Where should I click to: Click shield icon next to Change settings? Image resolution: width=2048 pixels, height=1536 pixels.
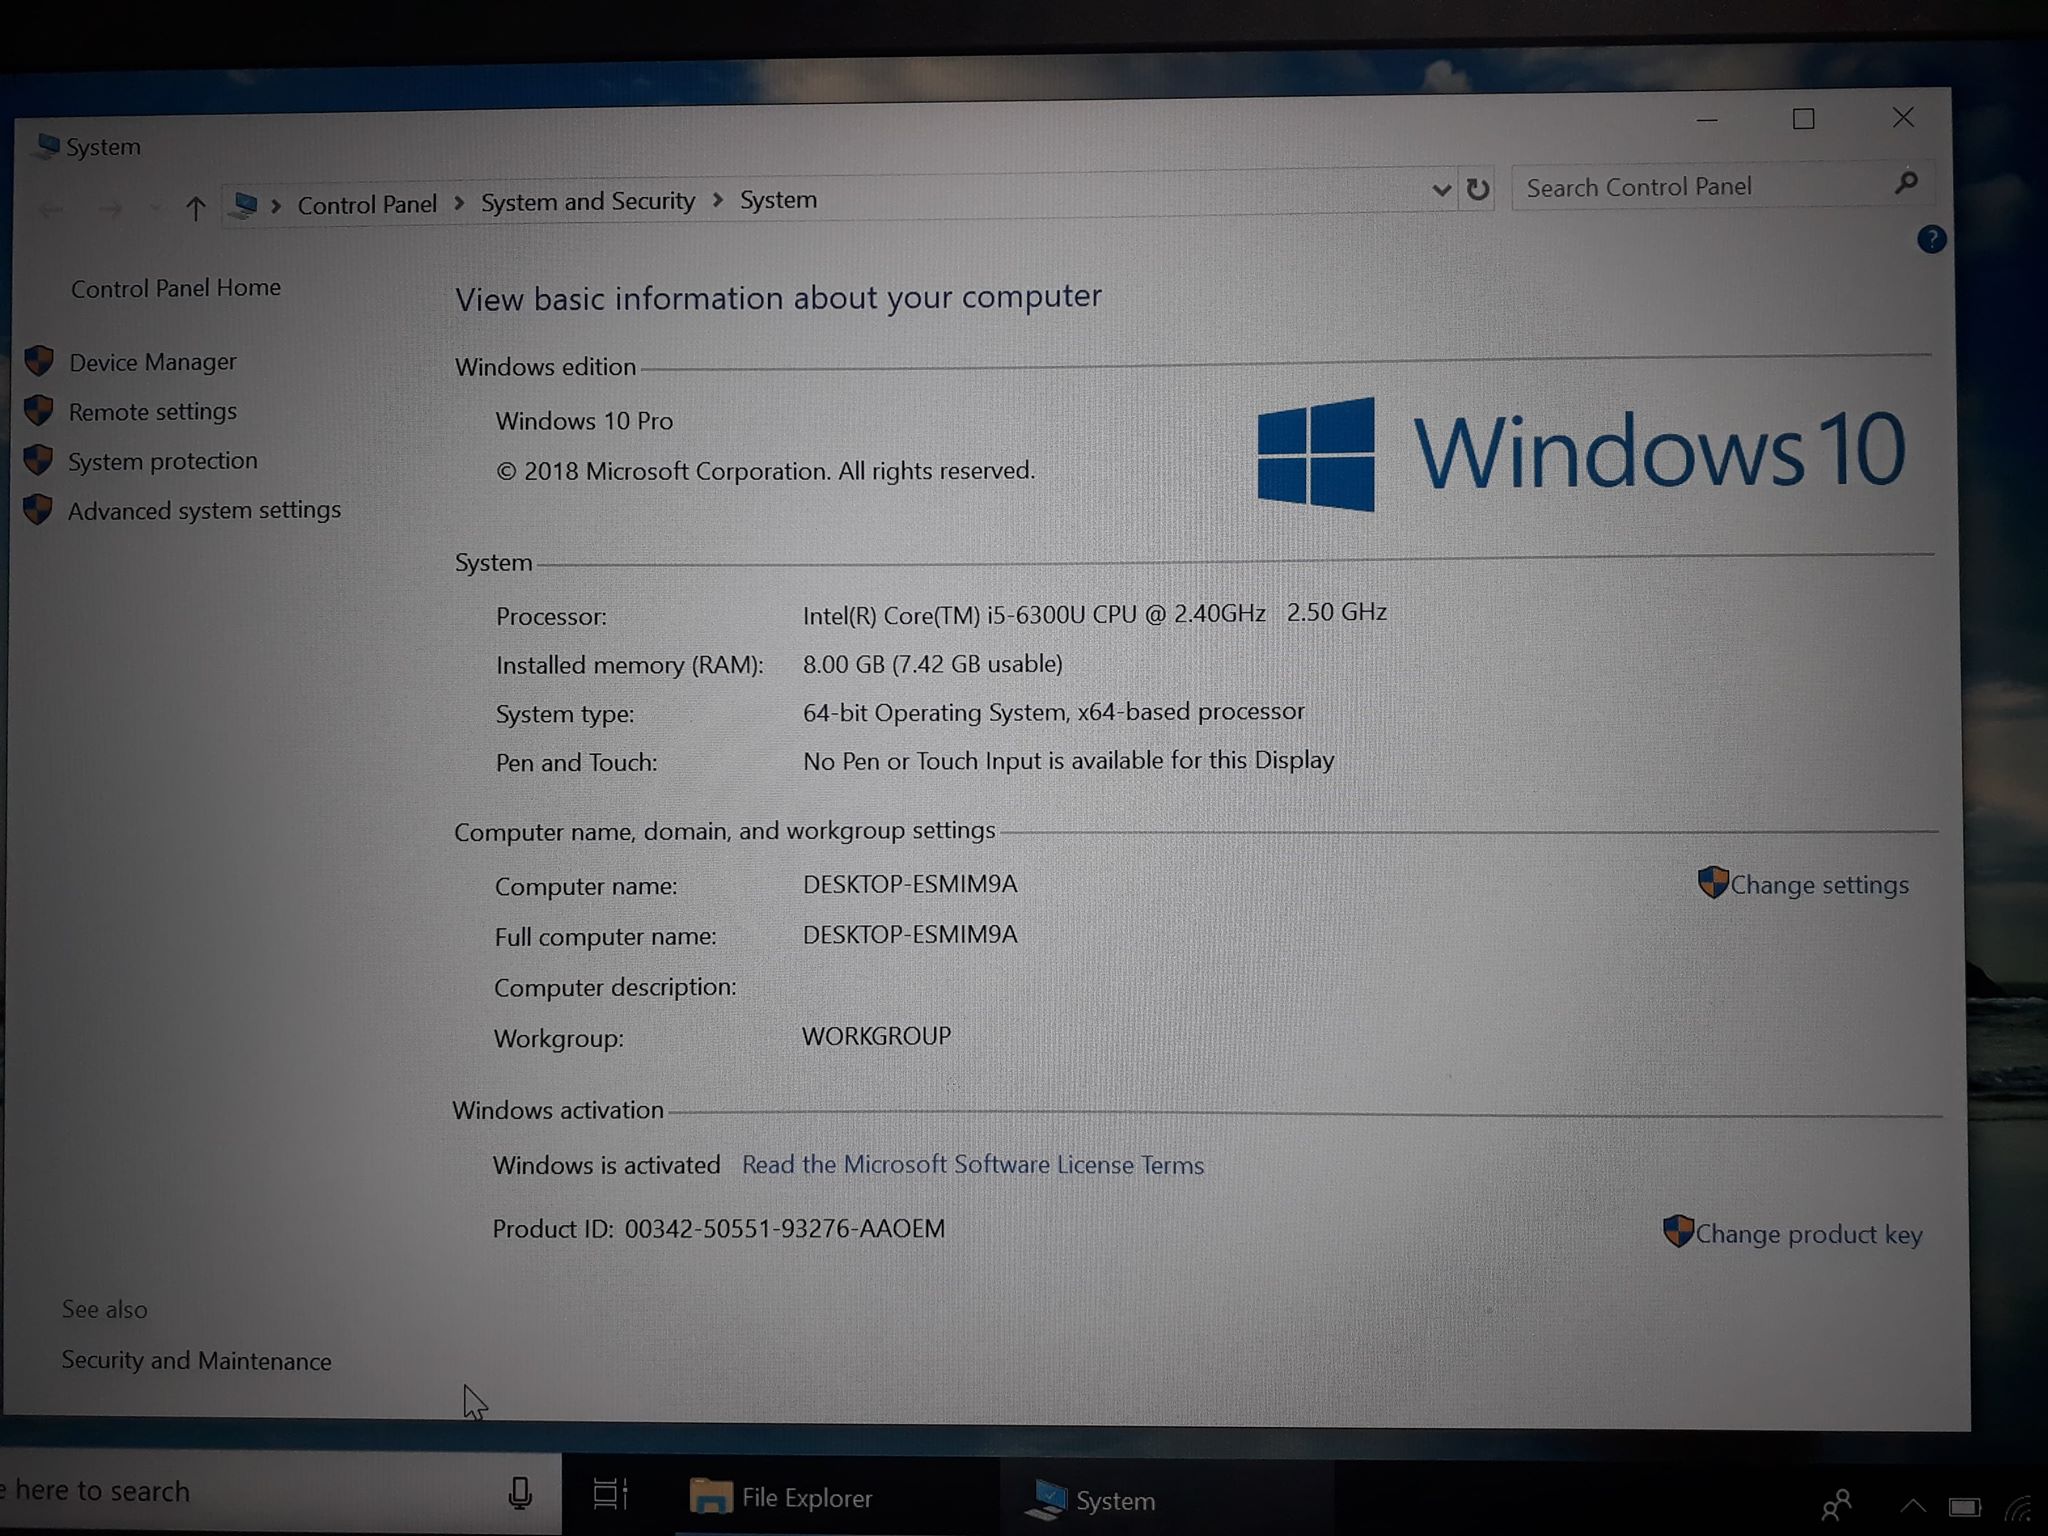[1713, 882]
